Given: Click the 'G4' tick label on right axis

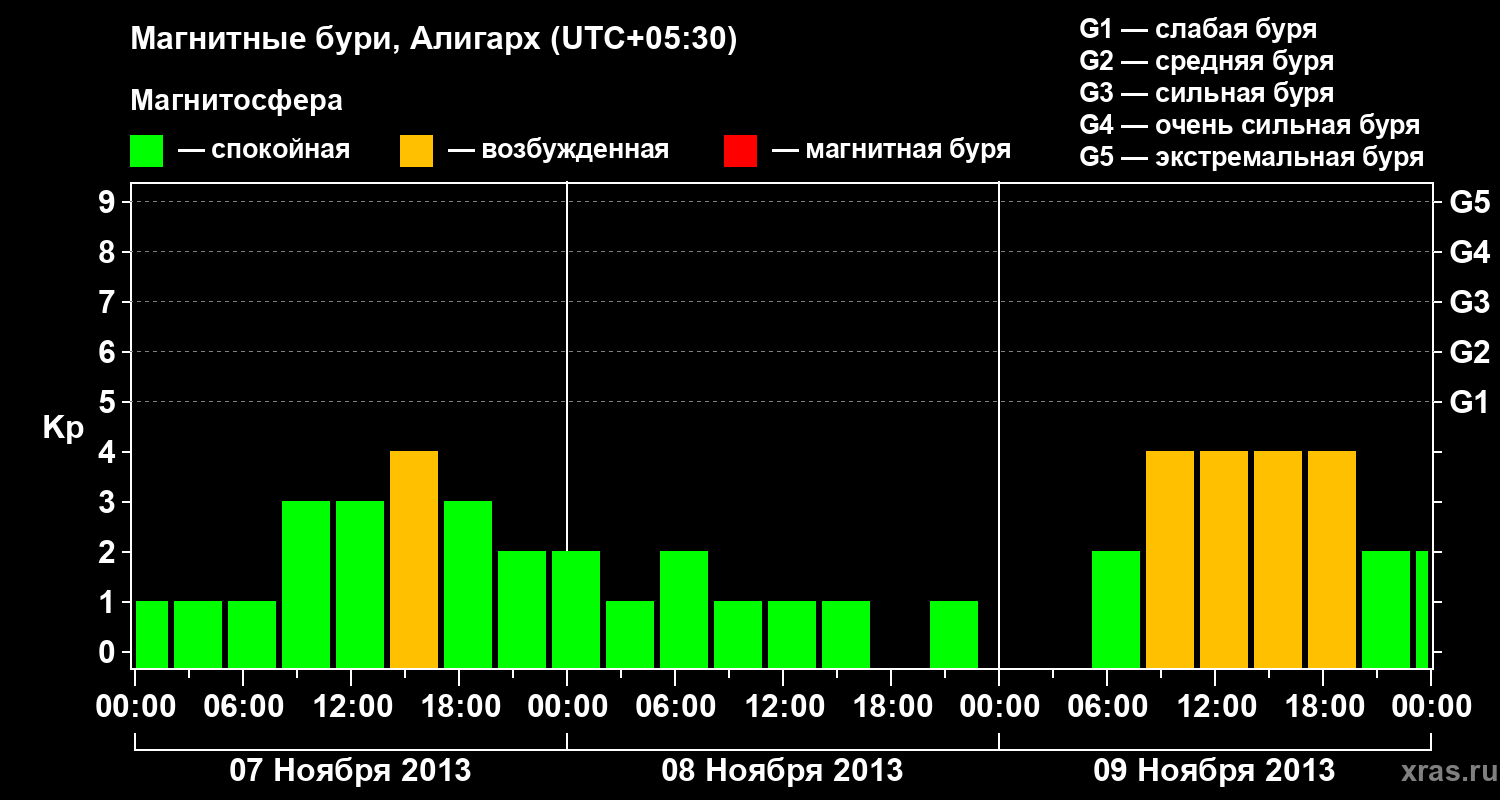Looking at the screenshot, I should 1470,252.
